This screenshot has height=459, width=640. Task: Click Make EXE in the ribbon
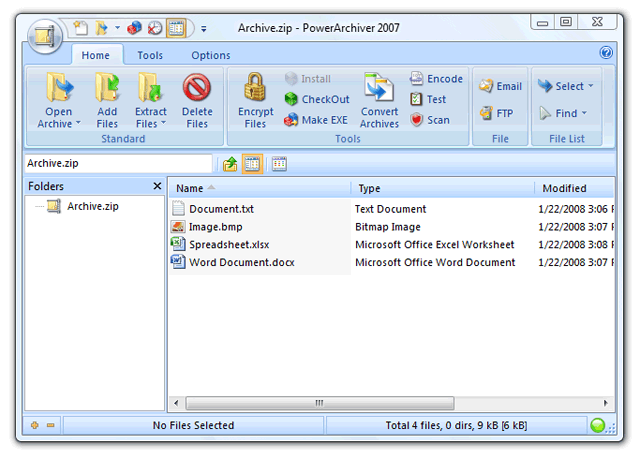[316, 120]
